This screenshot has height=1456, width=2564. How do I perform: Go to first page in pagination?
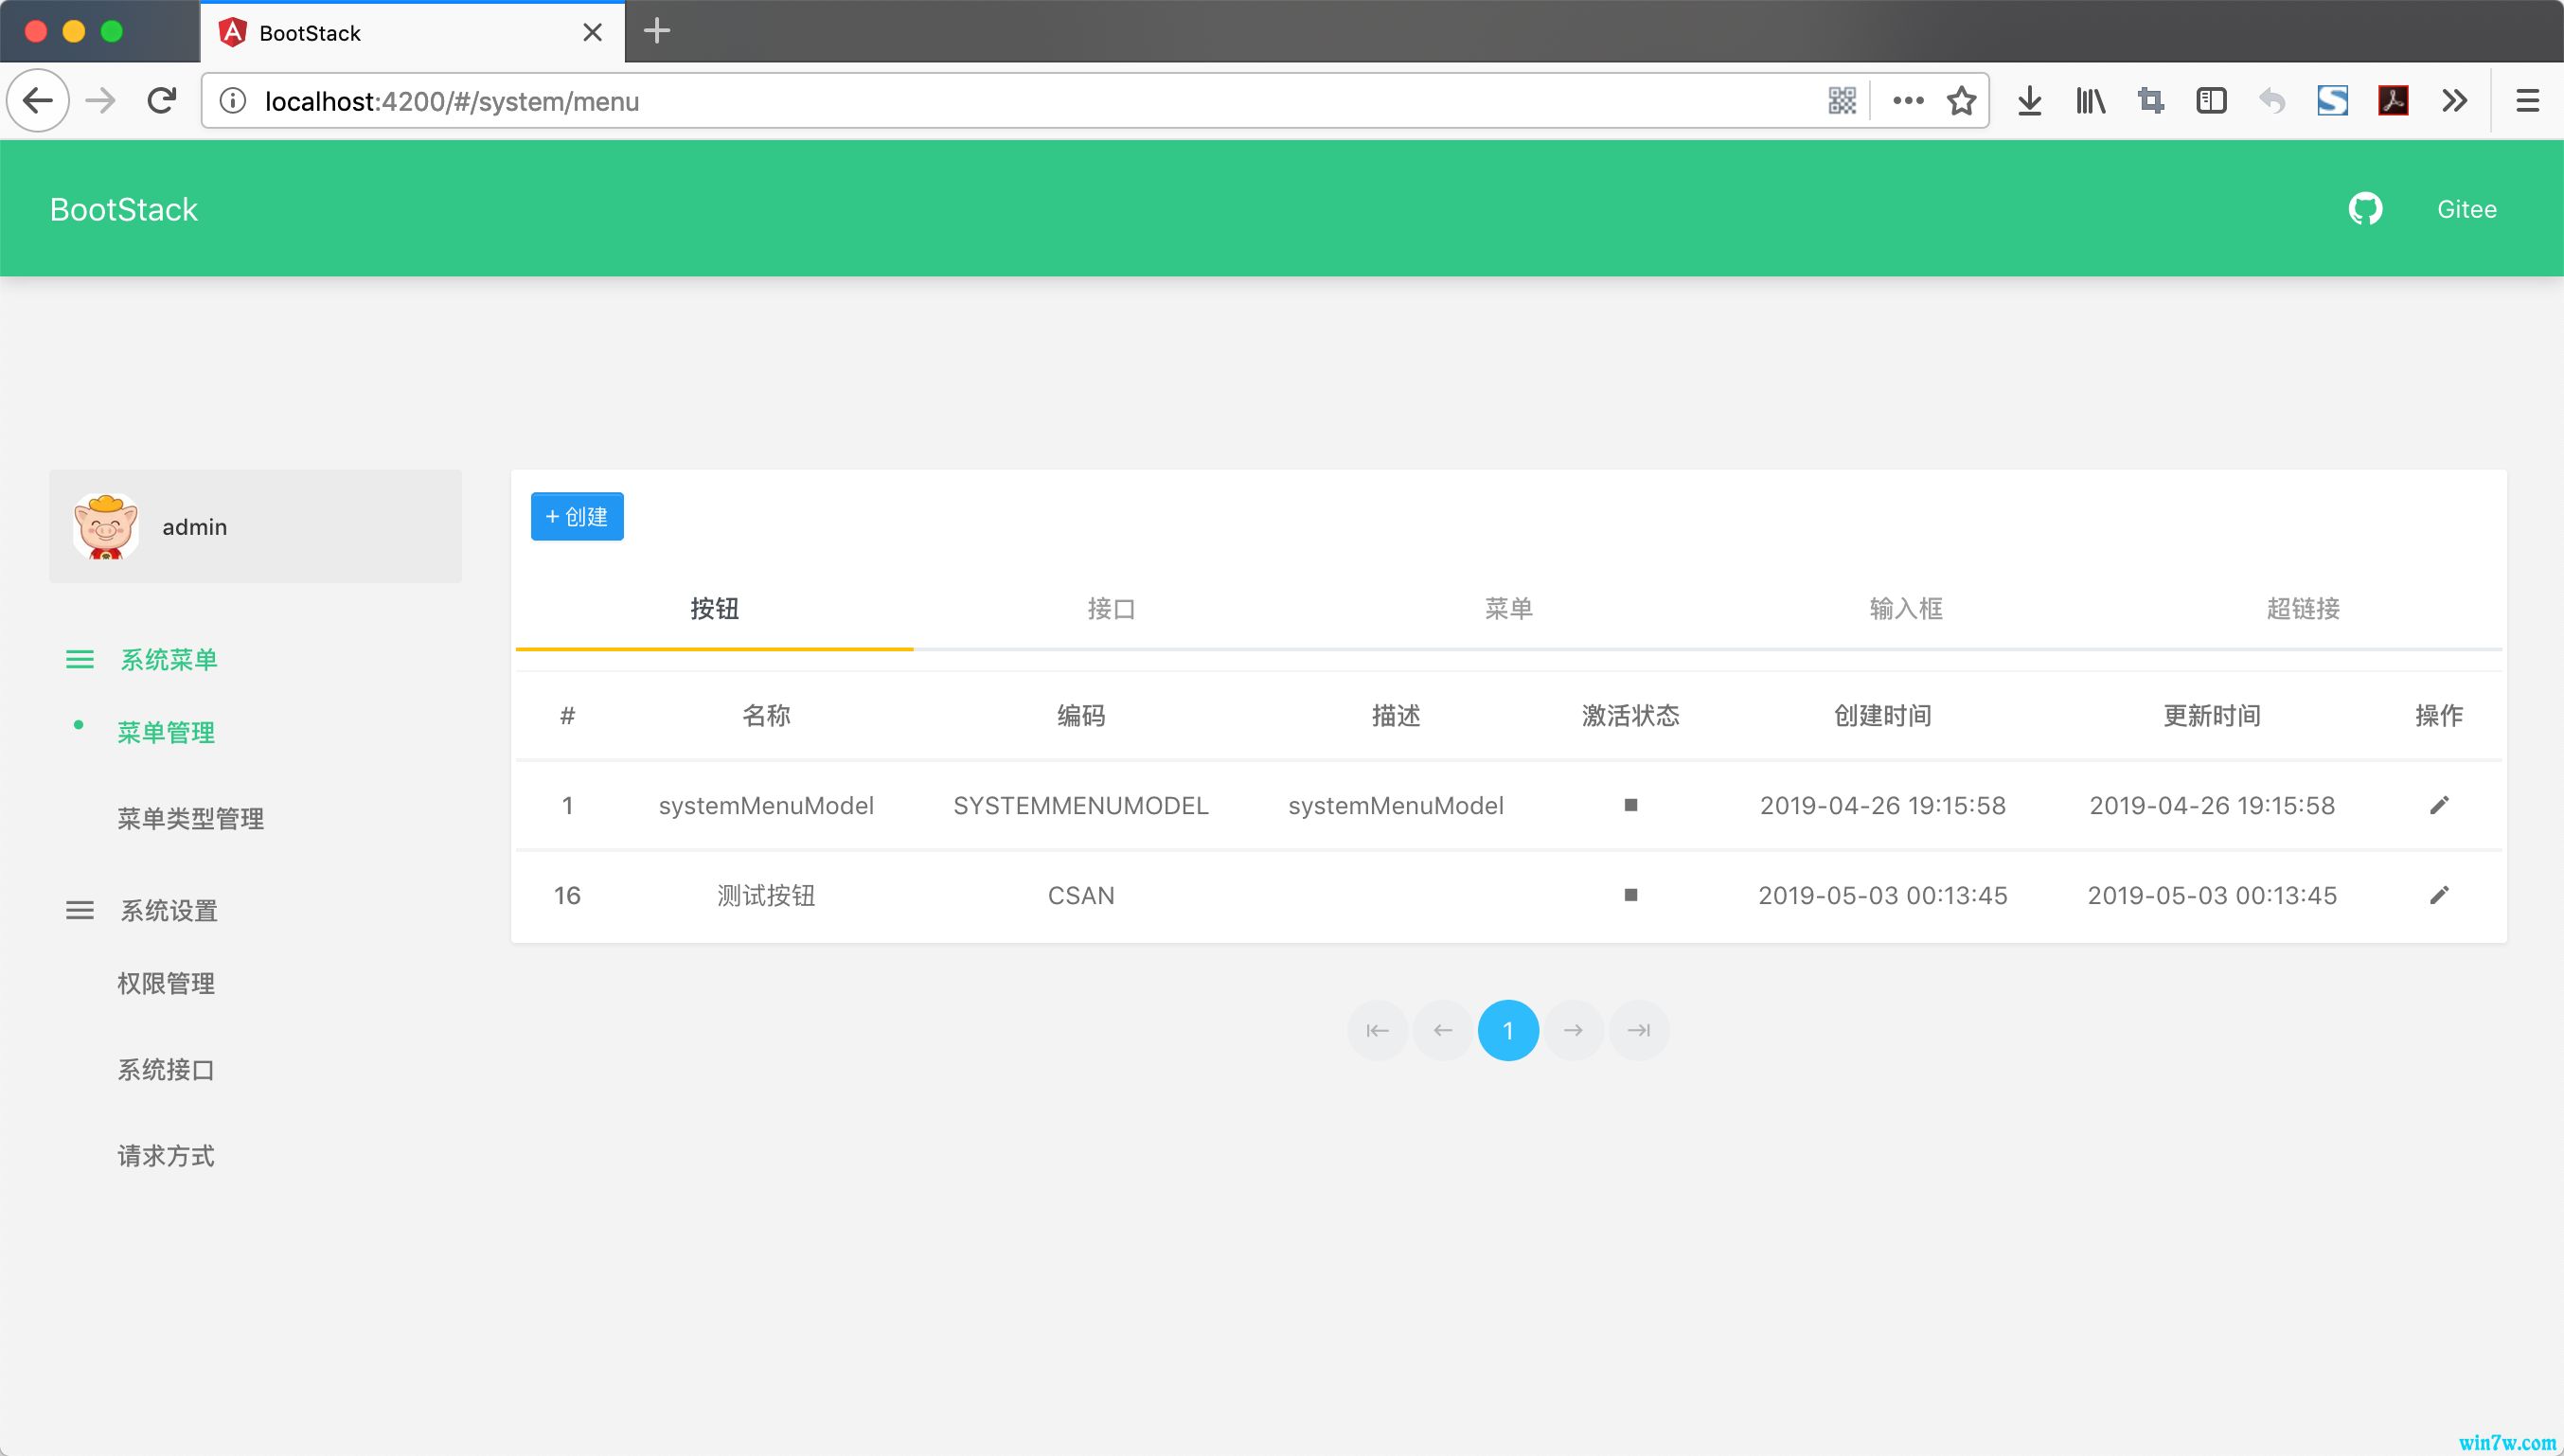click(x=1377, y=1030)
